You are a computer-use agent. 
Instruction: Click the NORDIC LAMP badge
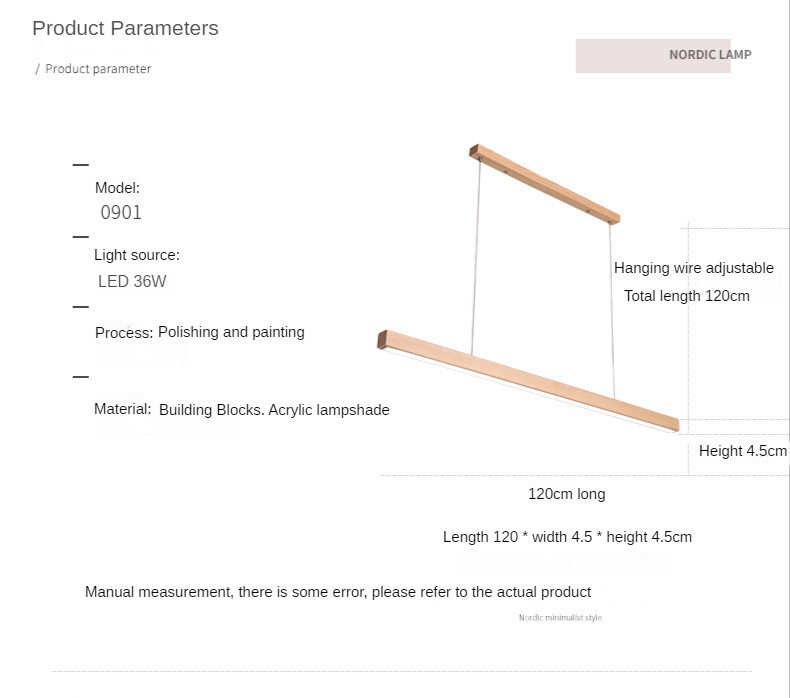(709, 55)
